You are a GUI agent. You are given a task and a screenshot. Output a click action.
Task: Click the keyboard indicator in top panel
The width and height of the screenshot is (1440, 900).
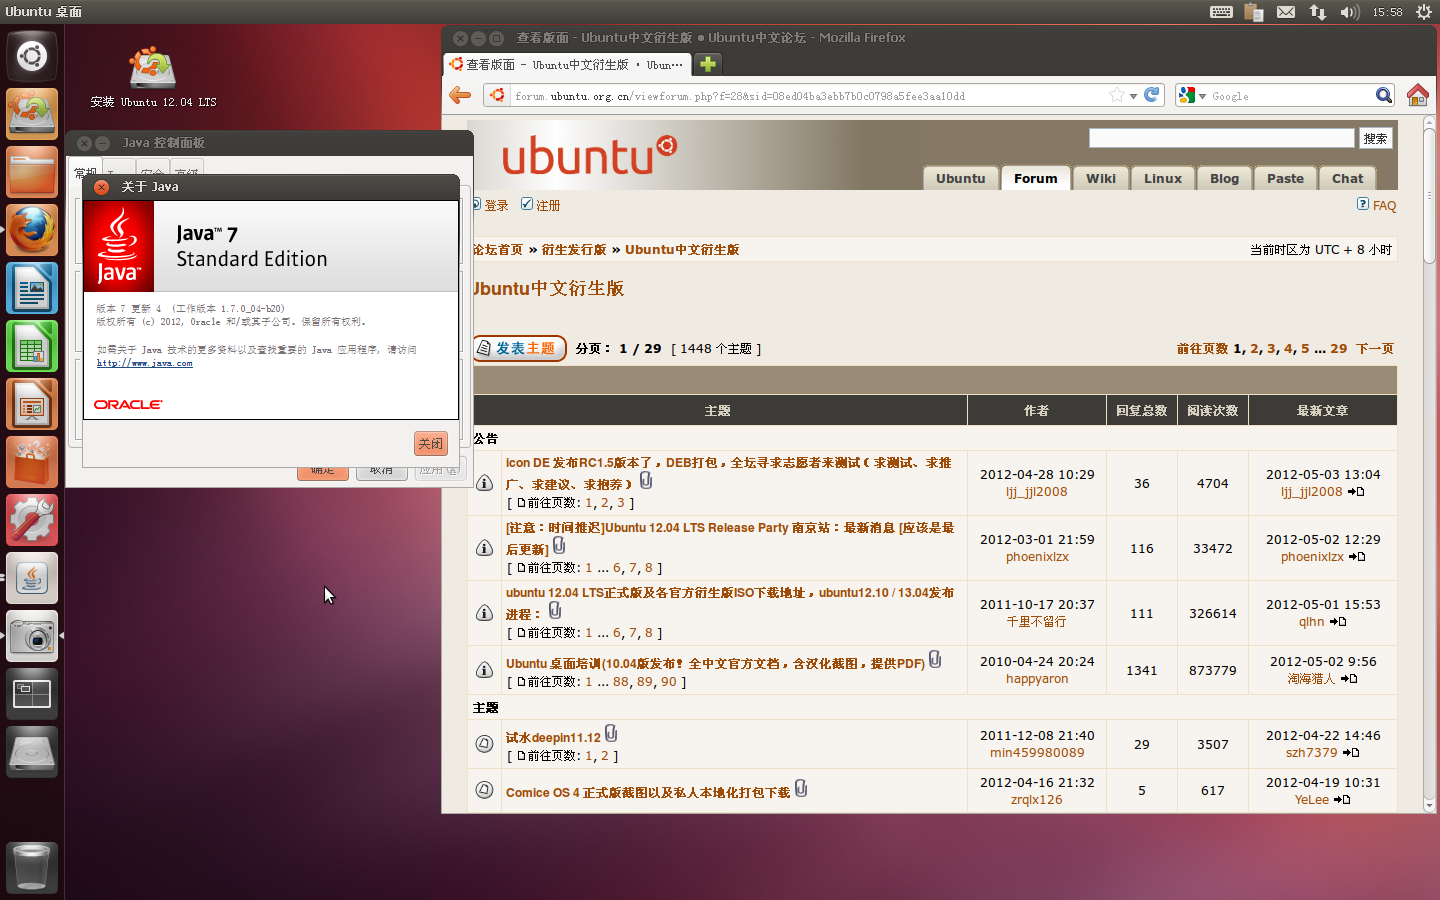click(1221, 12)
